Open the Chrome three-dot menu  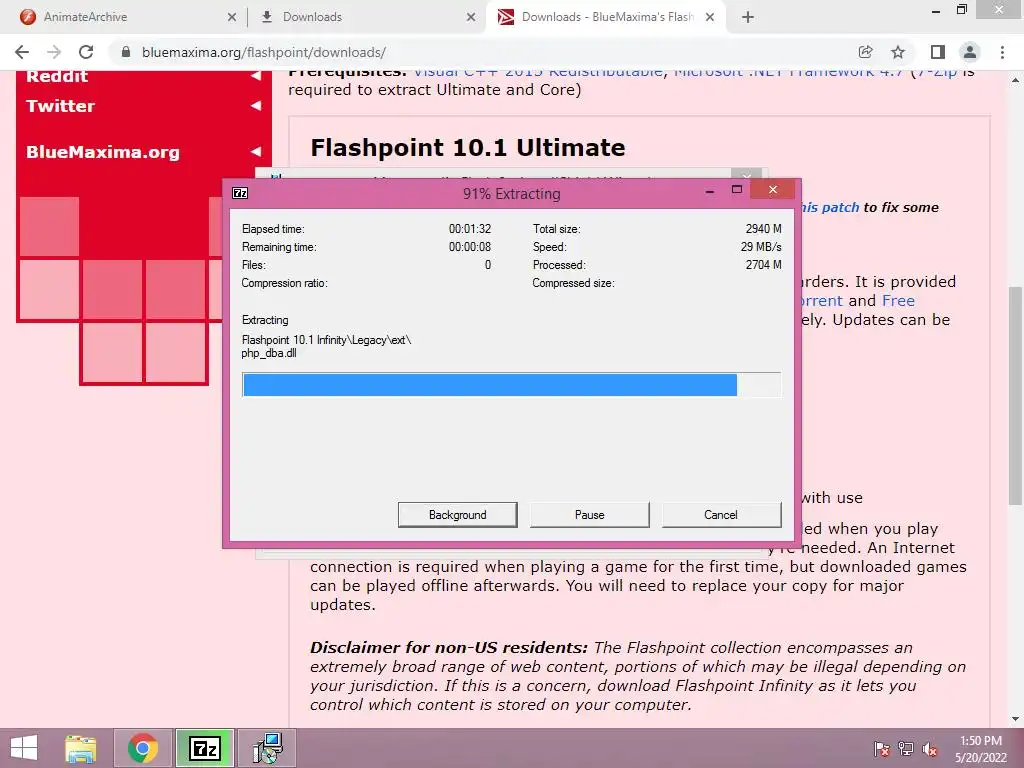point(1002,52)
